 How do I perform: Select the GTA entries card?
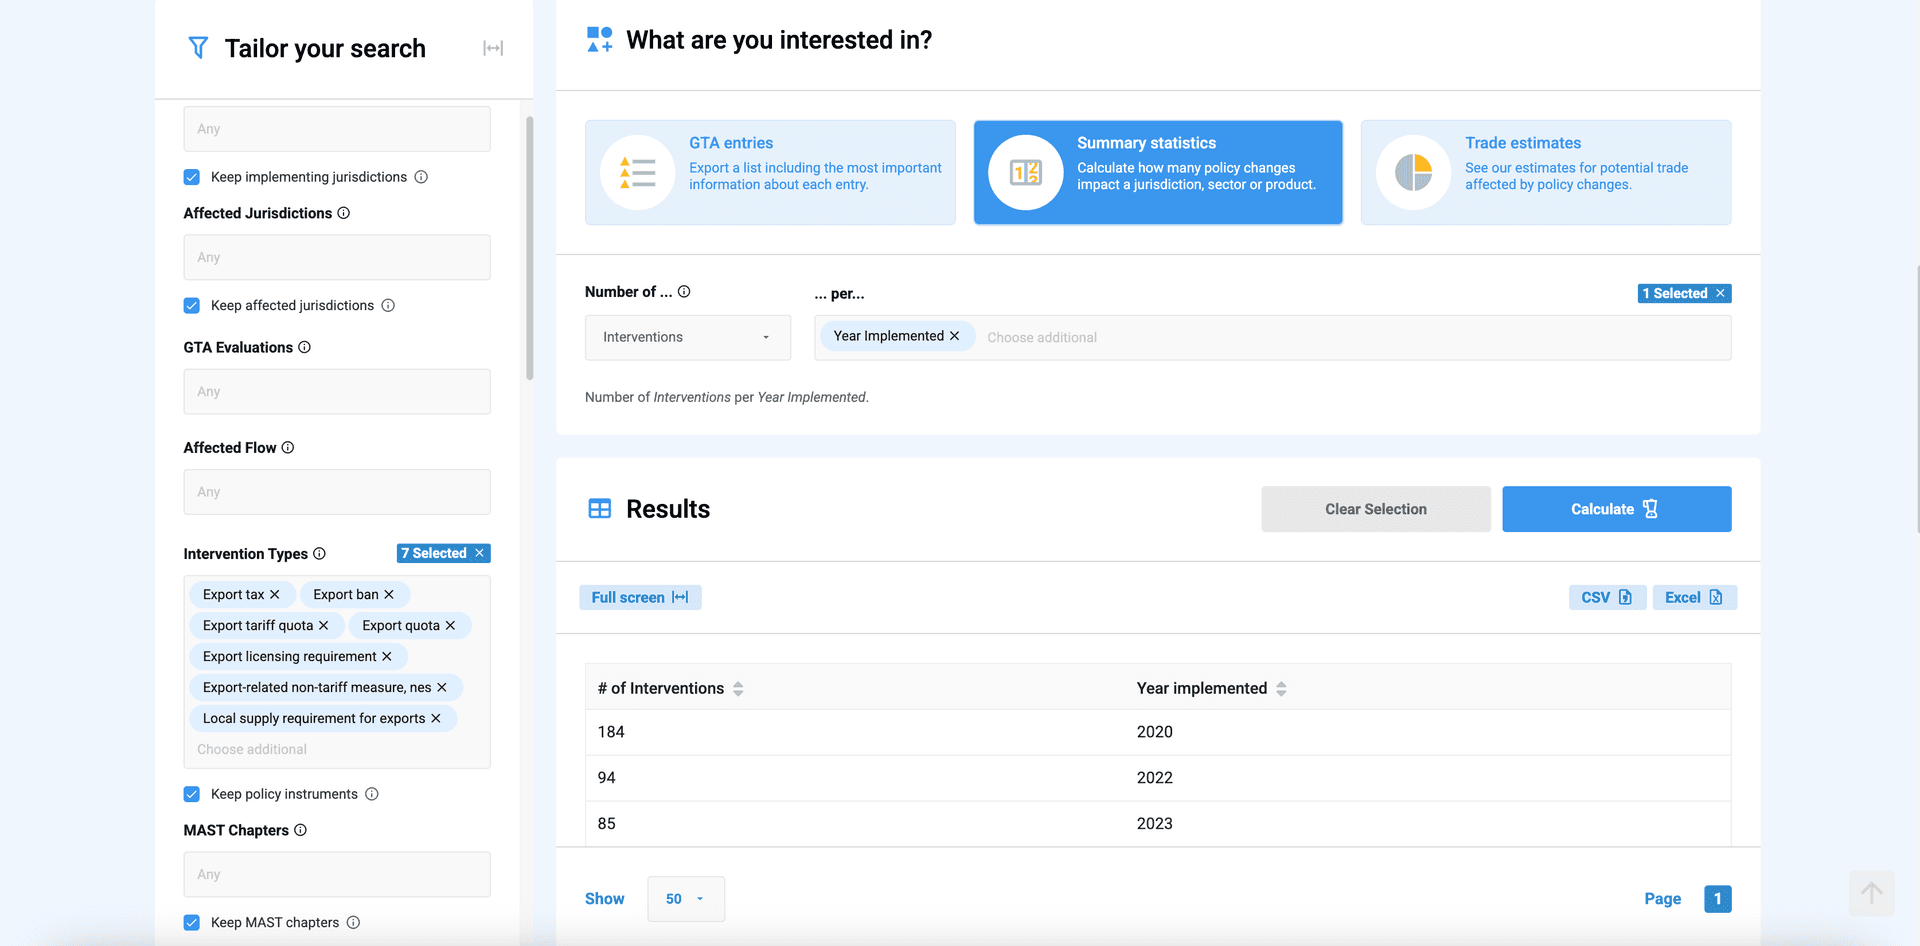coord(770,172)
